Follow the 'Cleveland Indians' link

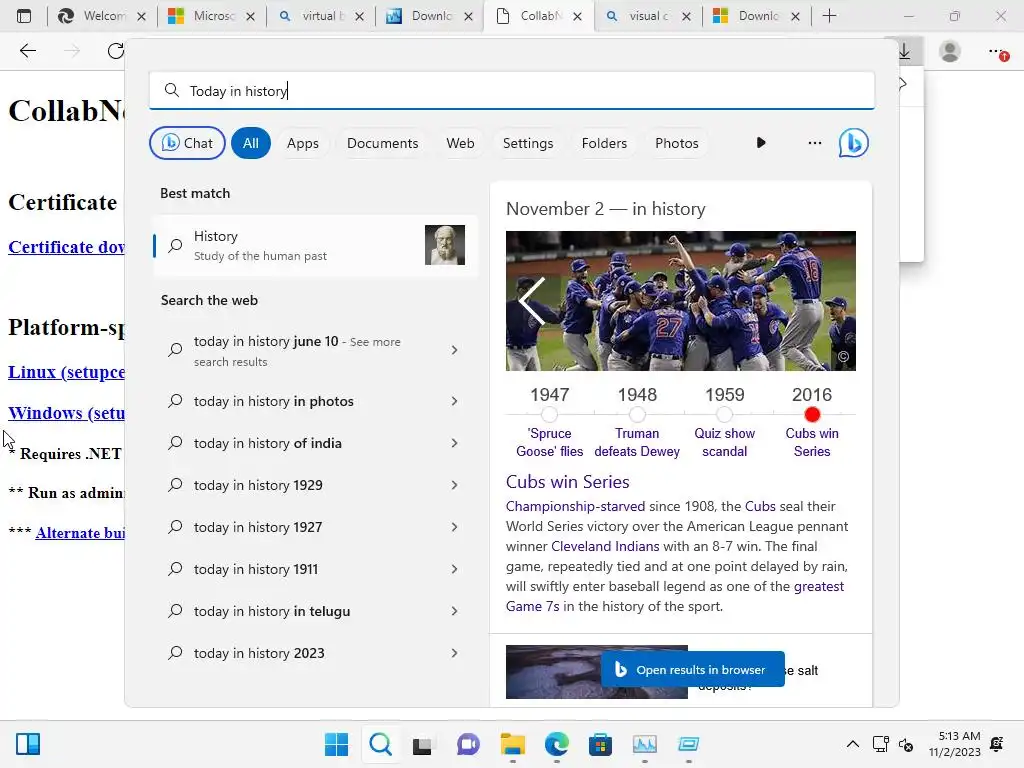coord(605,546)
